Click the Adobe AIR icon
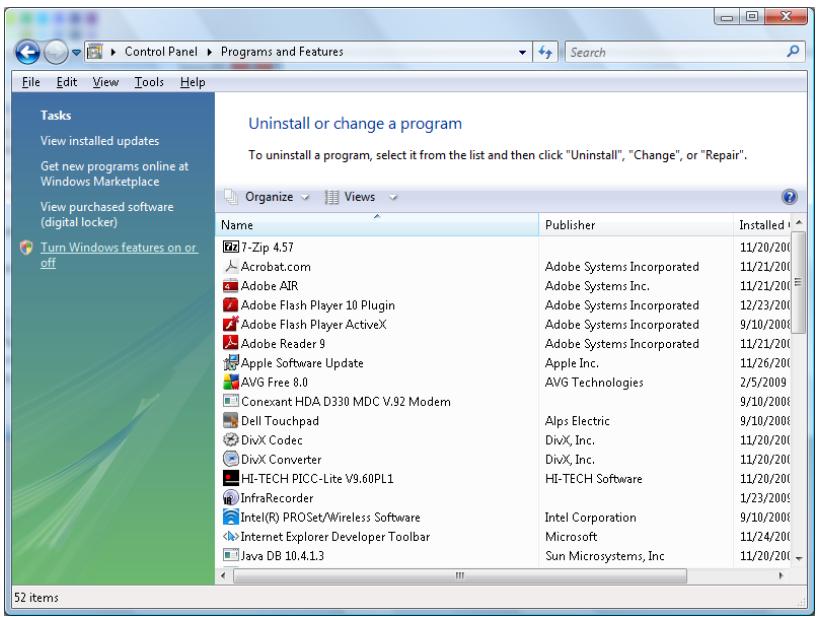Viewport: 817px width, 617px height. (230, 286)
